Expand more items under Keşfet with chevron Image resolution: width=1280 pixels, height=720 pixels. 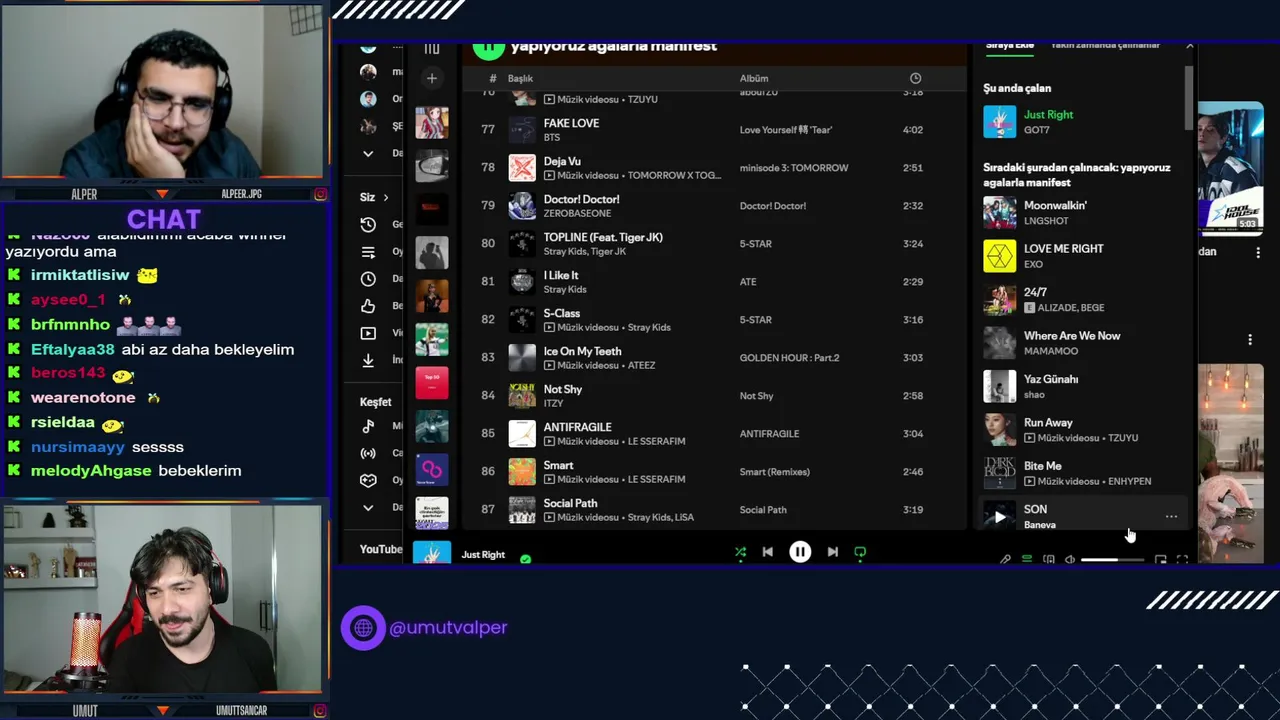tap(368, 507)
